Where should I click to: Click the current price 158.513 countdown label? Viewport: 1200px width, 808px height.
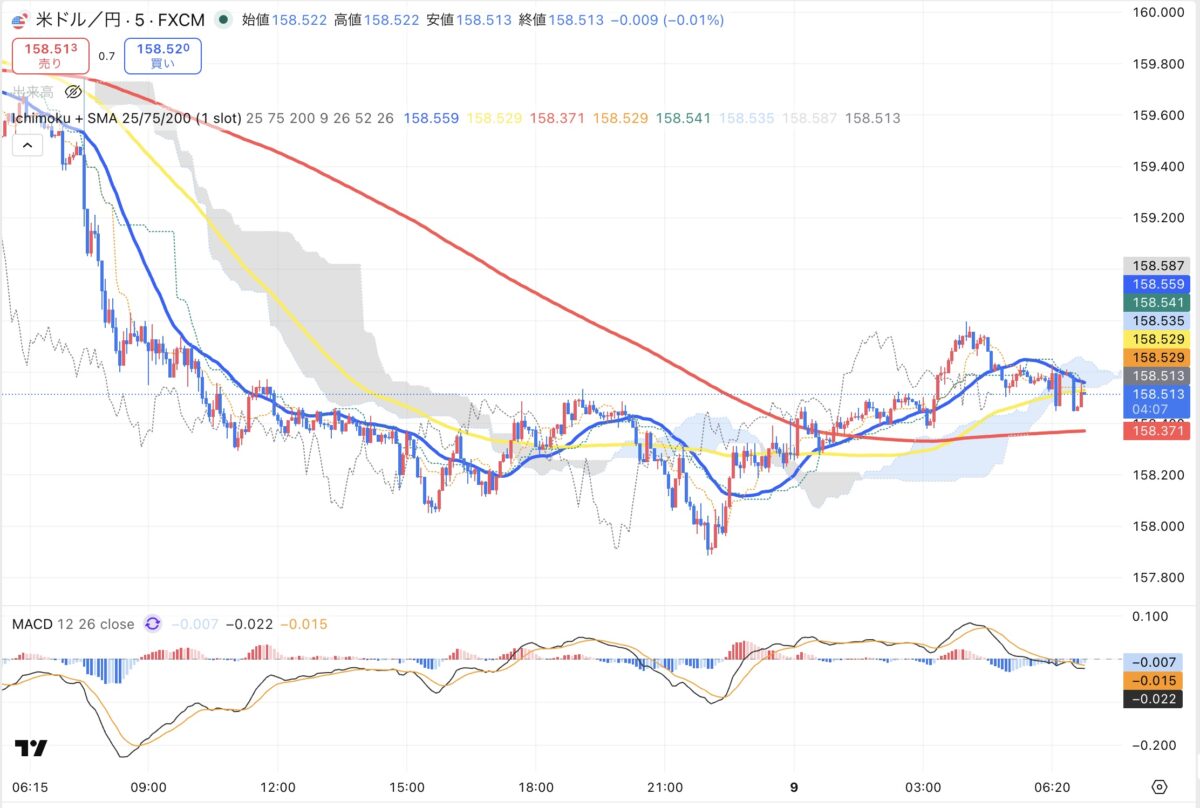tap(1157, 401)
